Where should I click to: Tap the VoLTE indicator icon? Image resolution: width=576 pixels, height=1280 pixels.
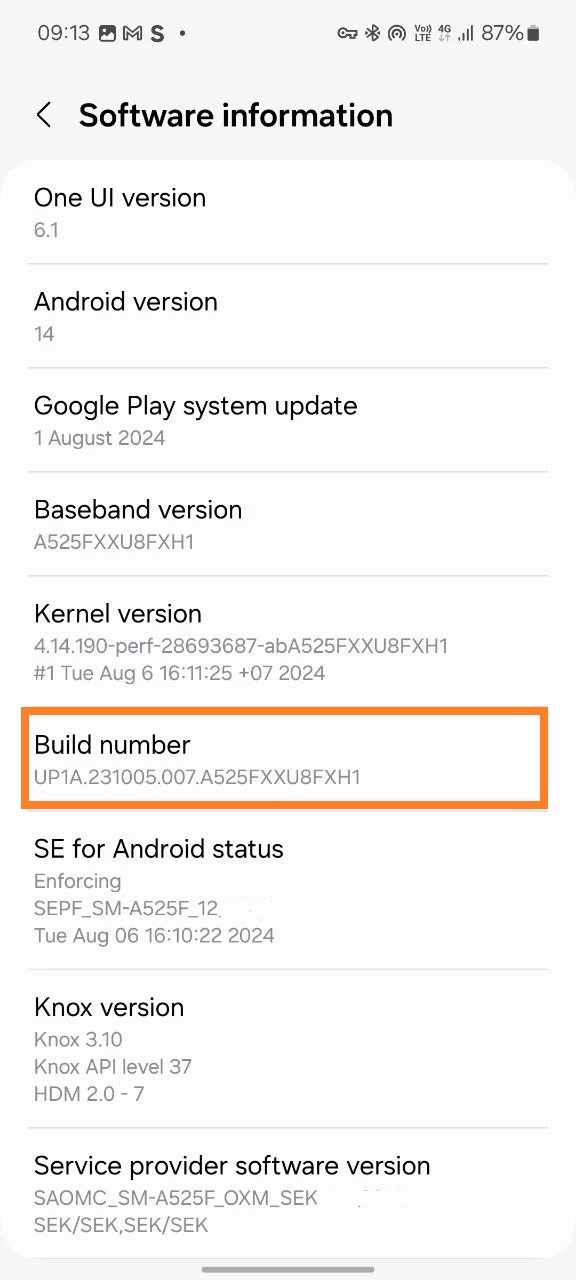[422, 33]
